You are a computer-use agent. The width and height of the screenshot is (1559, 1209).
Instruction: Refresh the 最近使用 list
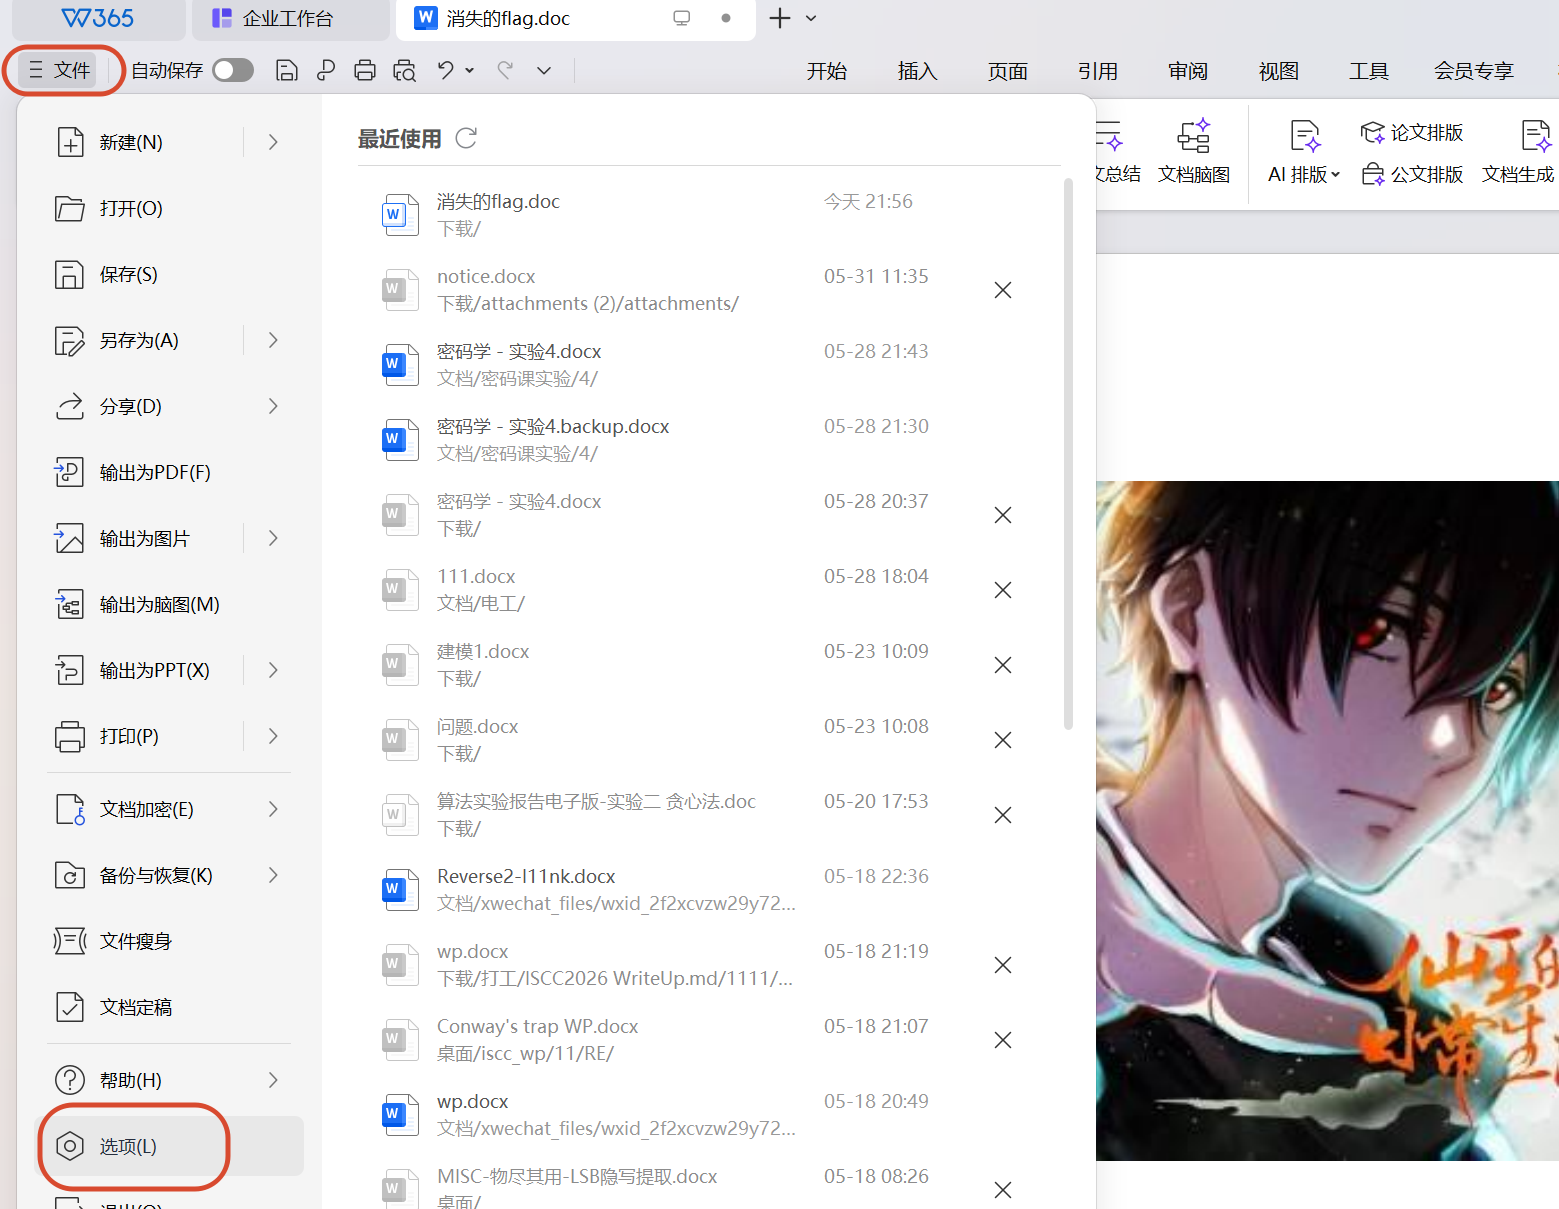click(x=466, y=138)
